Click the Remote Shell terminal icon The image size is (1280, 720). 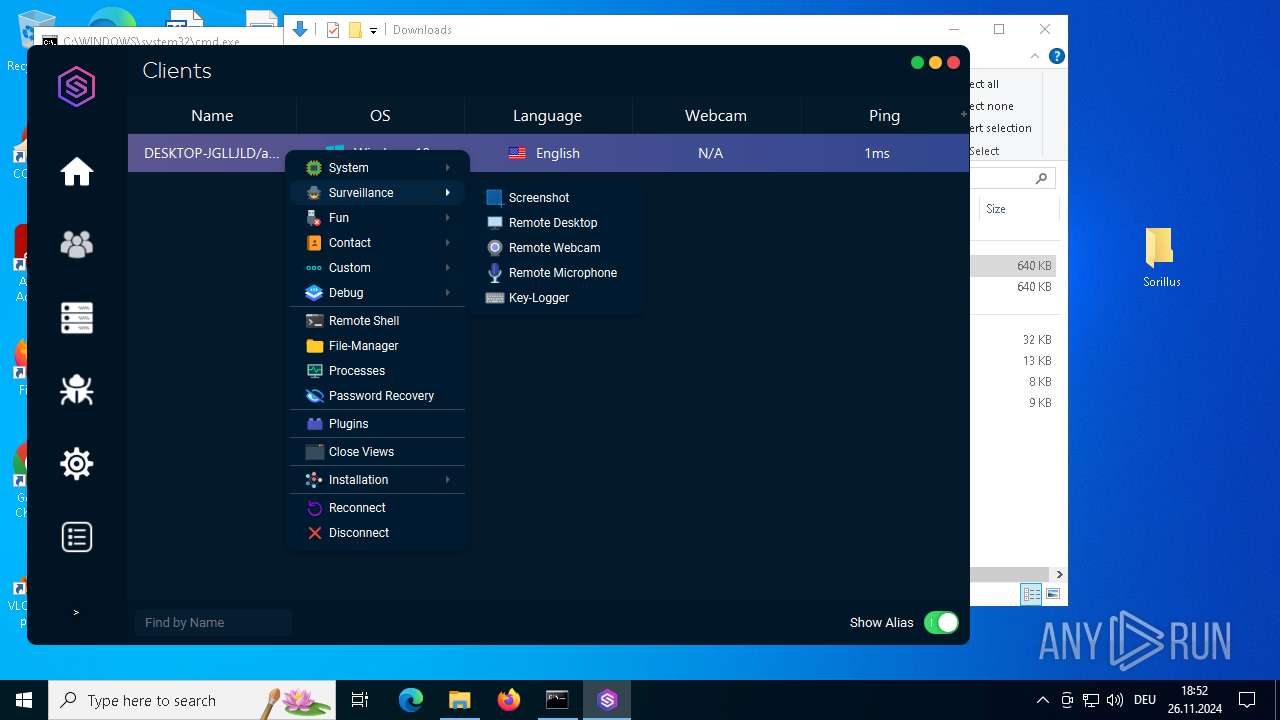click(314, 321)
